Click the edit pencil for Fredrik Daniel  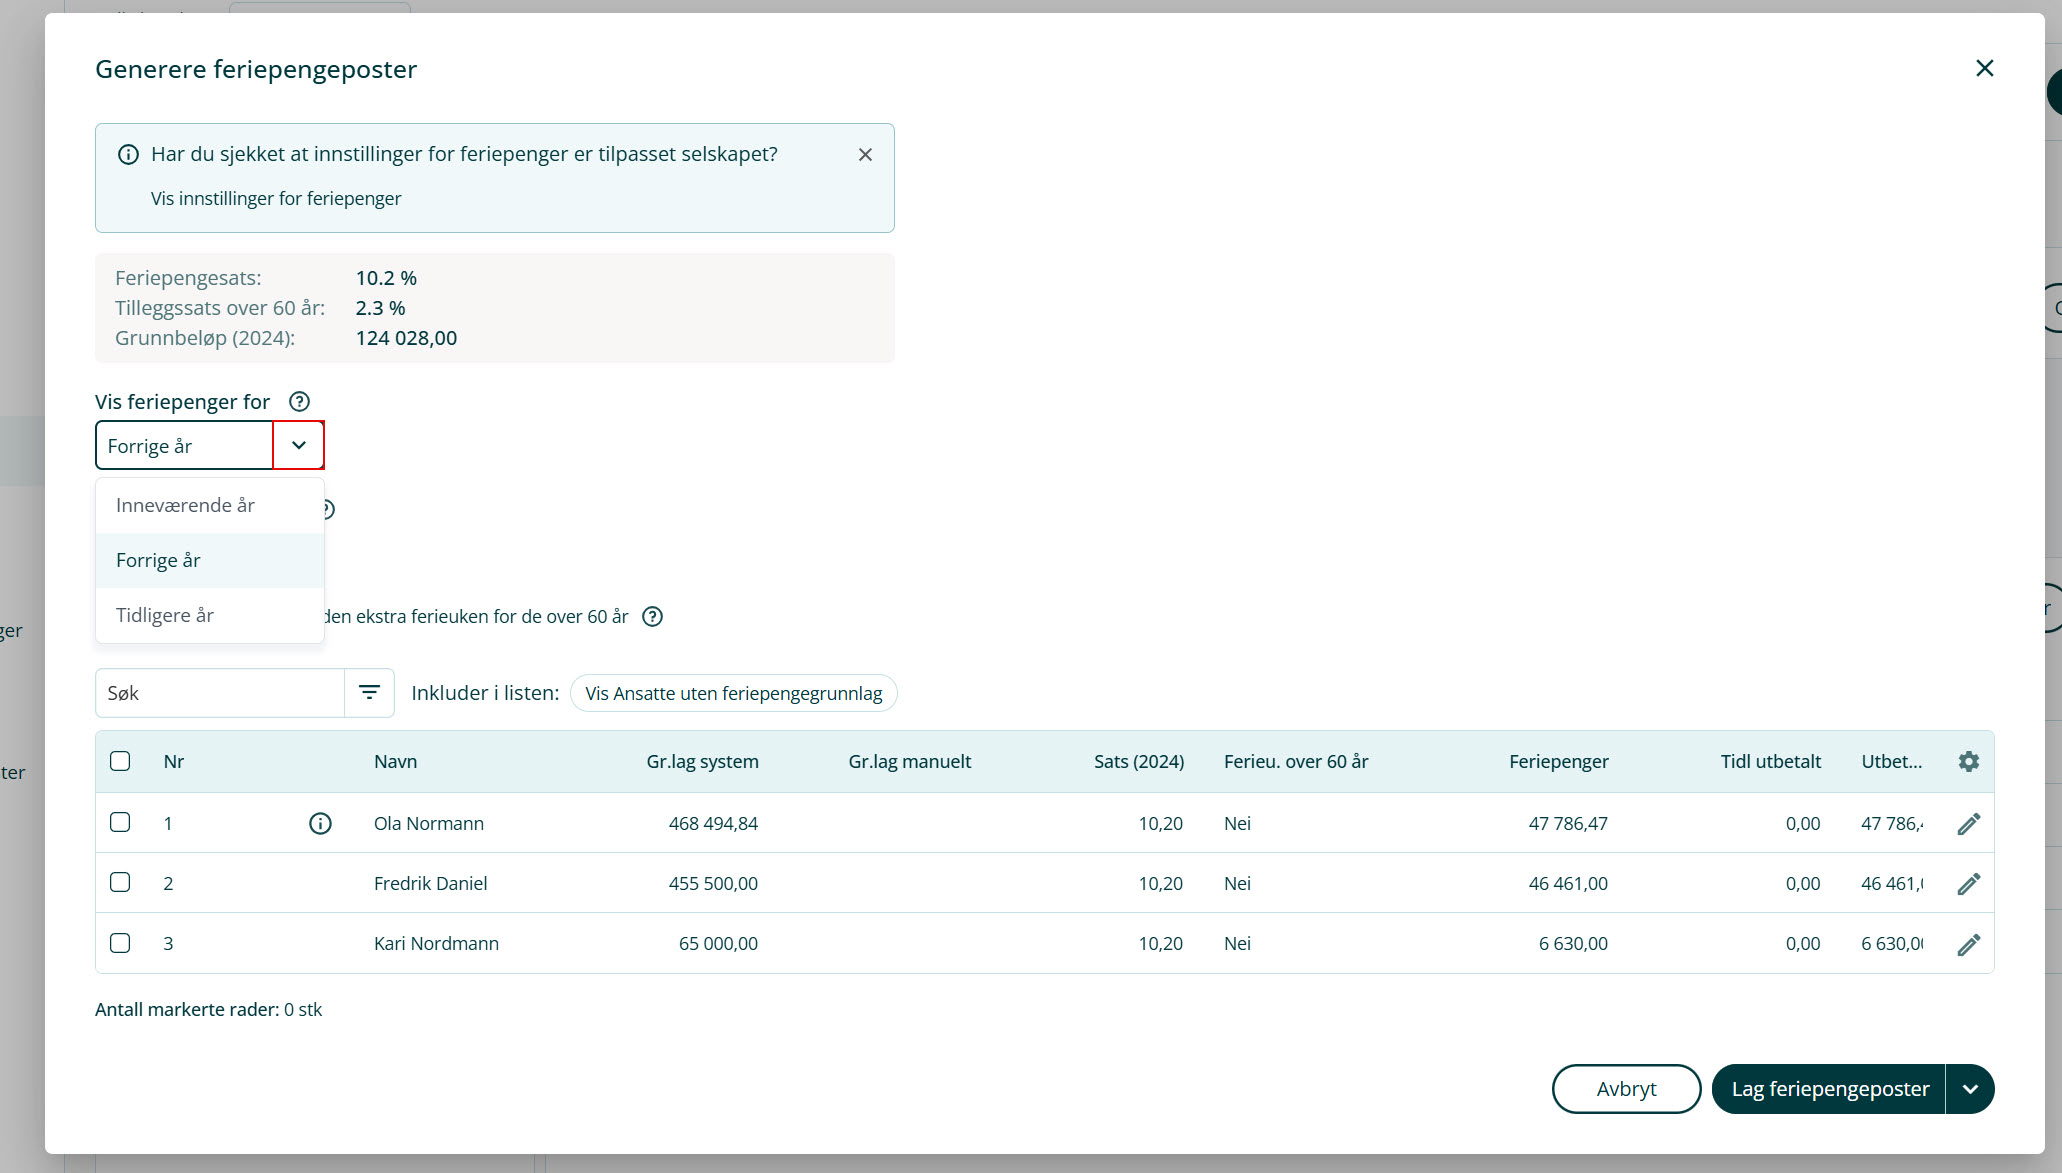[1968, 884]
